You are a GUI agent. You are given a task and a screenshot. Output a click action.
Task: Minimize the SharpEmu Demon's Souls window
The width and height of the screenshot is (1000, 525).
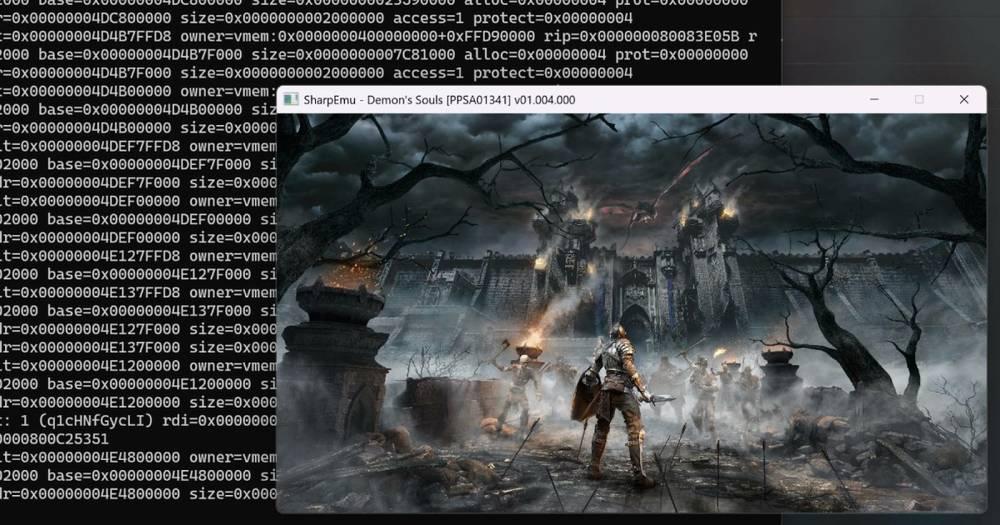click(874, 100)
